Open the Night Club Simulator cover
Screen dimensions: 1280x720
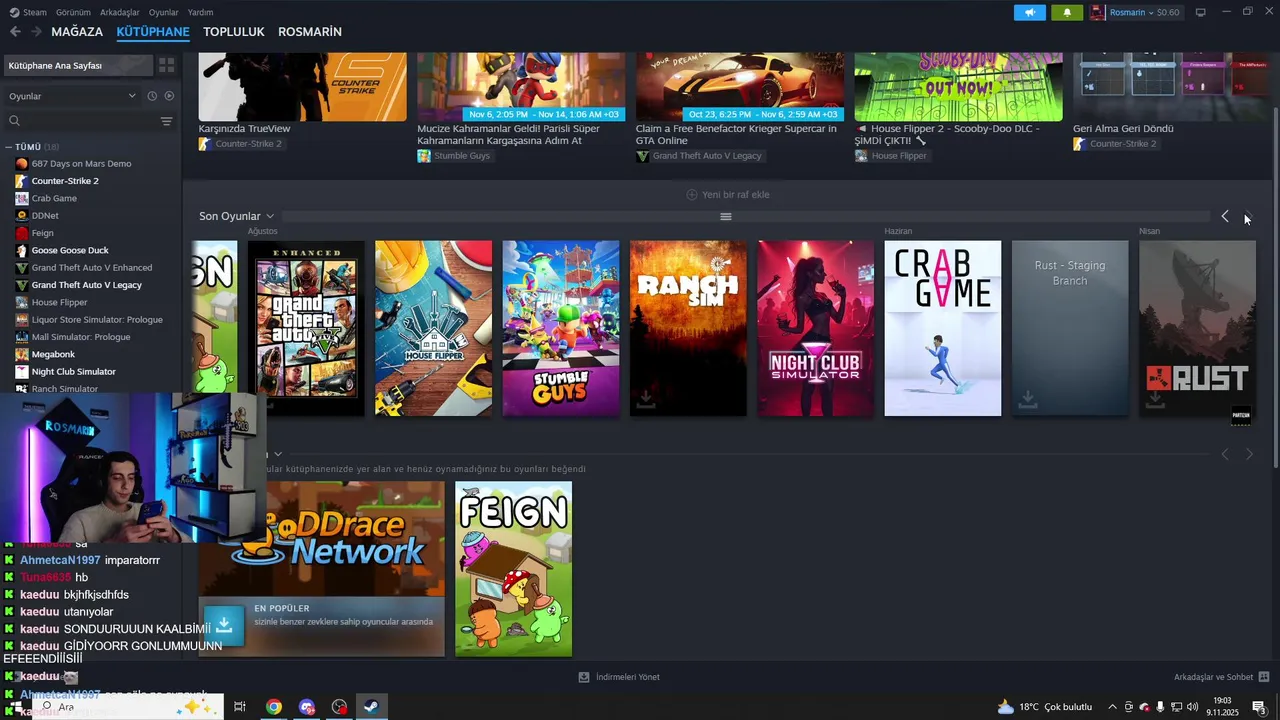click(x=816, y=328)
